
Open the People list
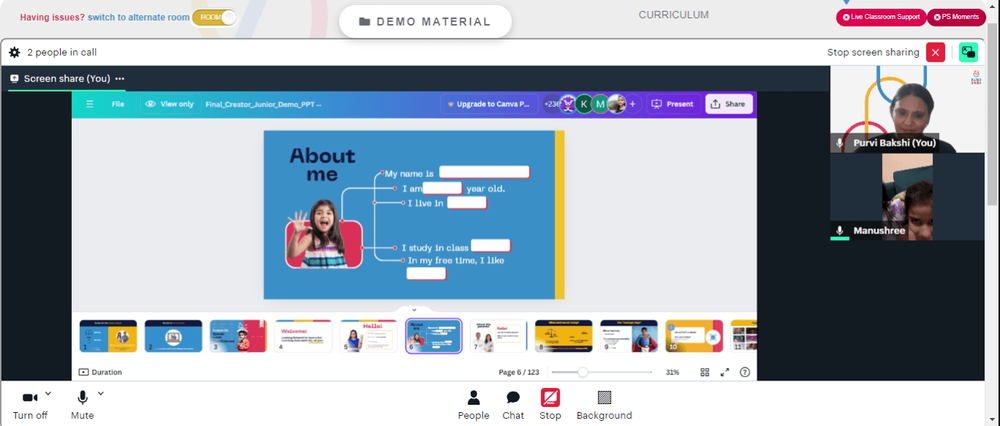pyautogui.click(x=473, y=406)
